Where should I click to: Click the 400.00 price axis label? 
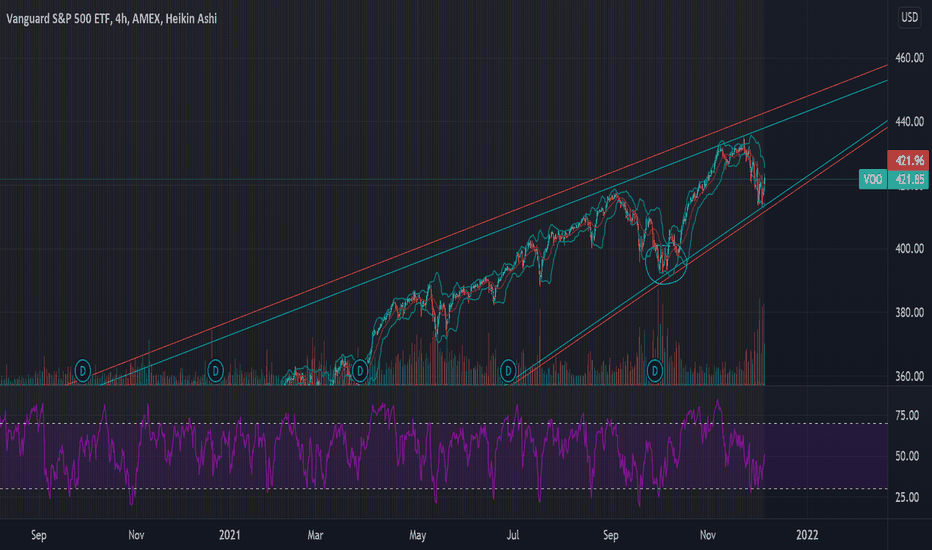pyautogui.click(x=909, y=249)
